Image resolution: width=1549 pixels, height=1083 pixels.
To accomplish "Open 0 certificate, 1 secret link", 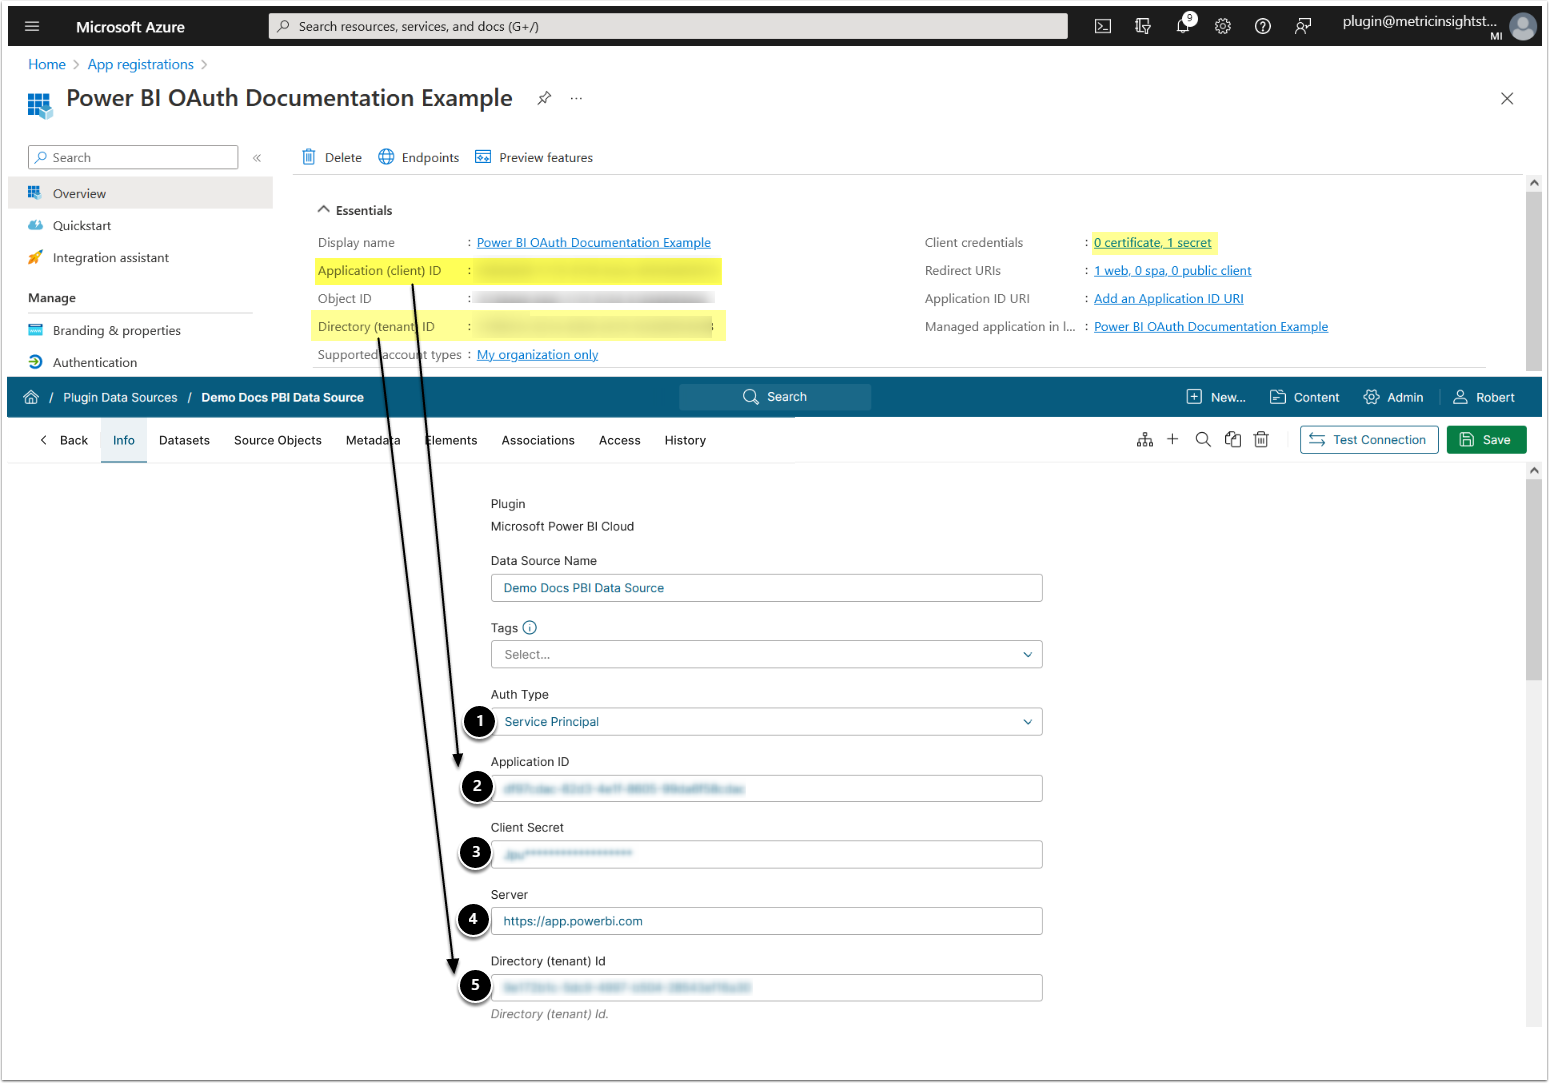I will tap(1153, 243).
